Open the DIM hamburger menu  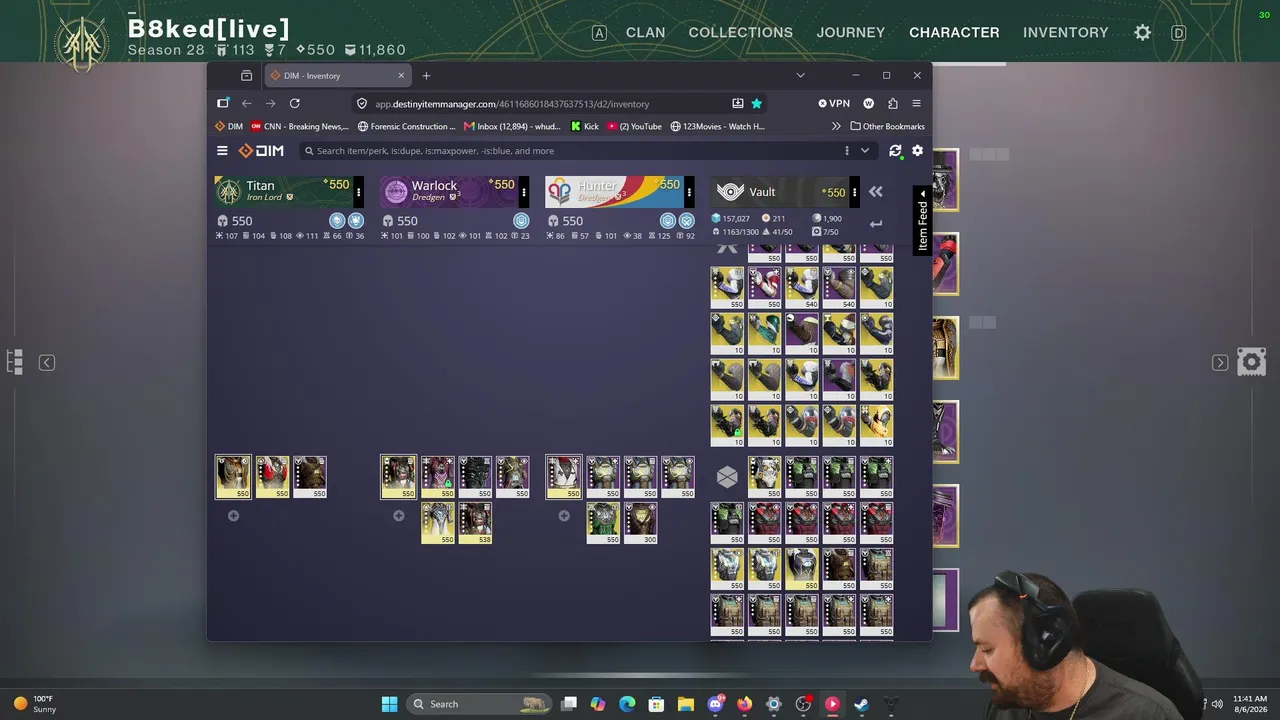tap(222, 151)
